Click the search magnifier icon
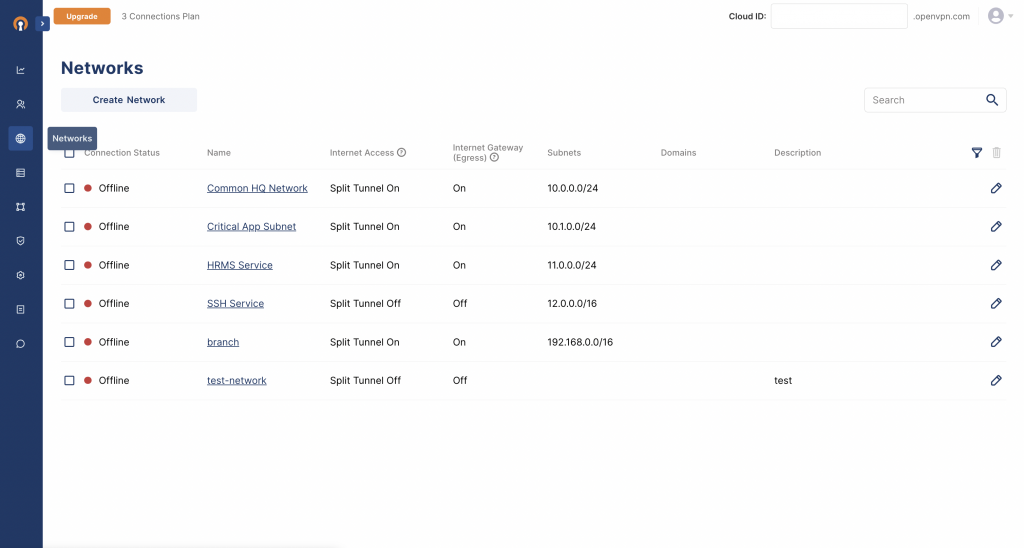The width and height of the screenshot is (1024, 548). pos(991,100)
